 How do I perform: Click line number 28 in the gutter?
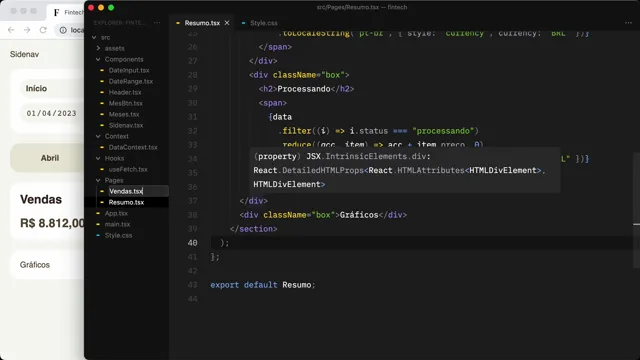[193, 75]
